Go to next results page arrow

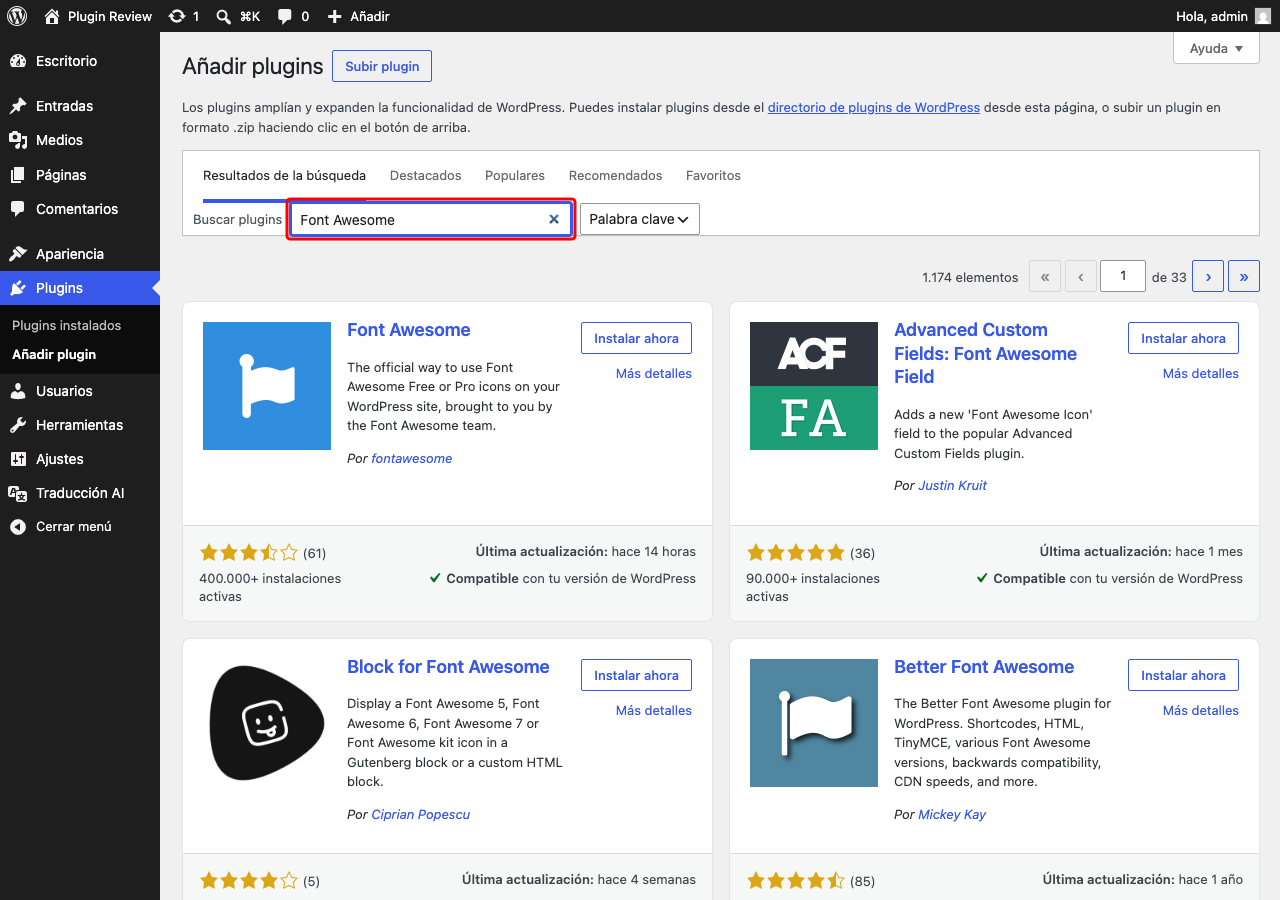(x=1208, y=277)
